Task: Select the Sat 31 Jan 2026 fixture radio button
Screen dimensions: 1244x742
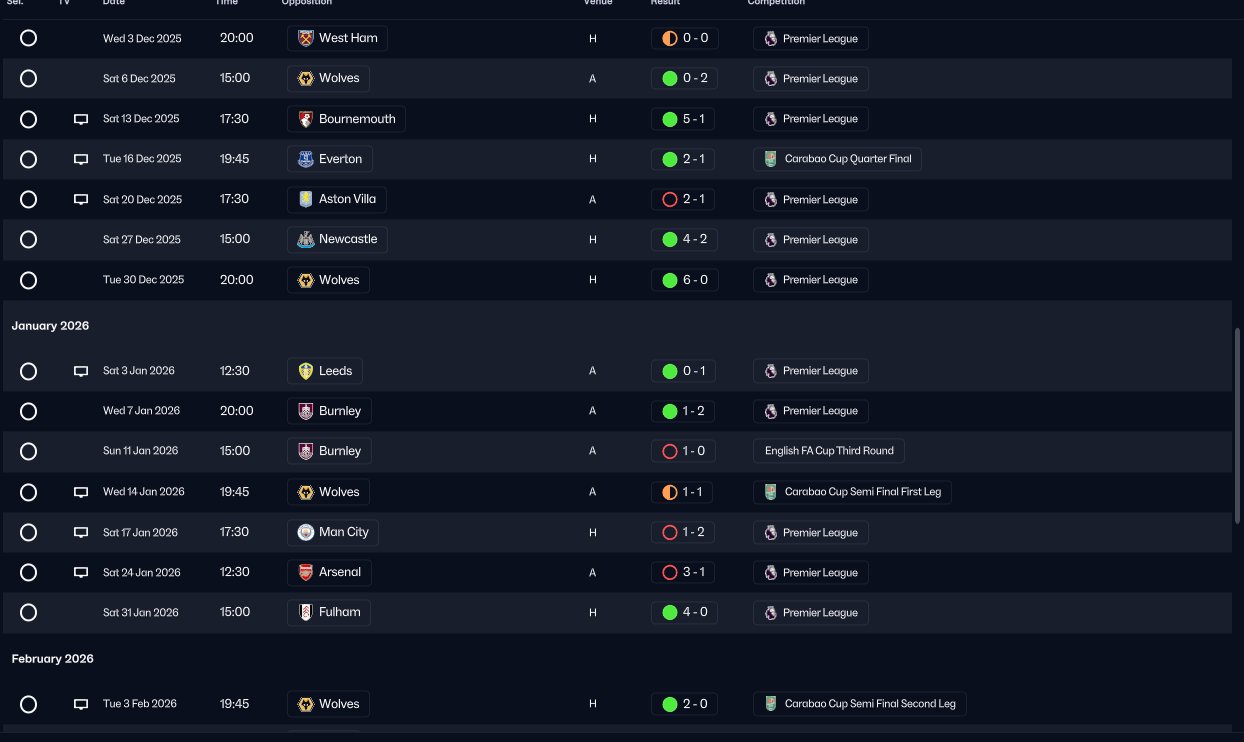Action: pos(28,612)
